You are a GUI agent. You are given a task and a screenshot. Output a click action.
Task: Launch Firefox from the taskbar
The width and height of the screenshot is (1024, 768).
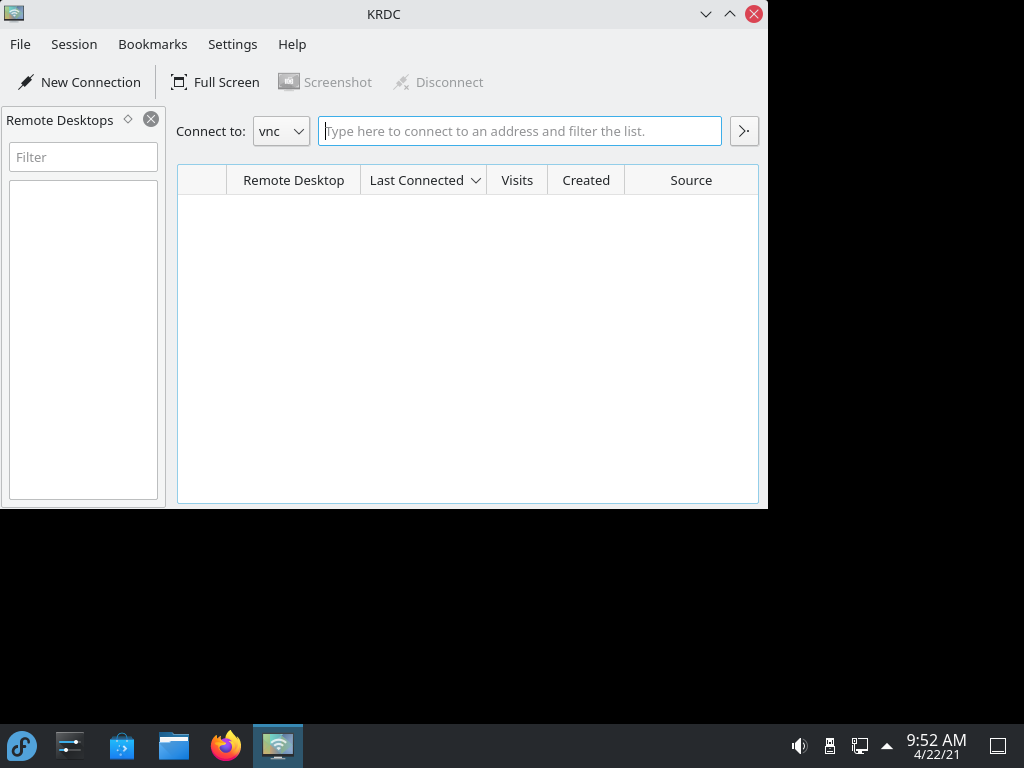[x=226, y=746]
